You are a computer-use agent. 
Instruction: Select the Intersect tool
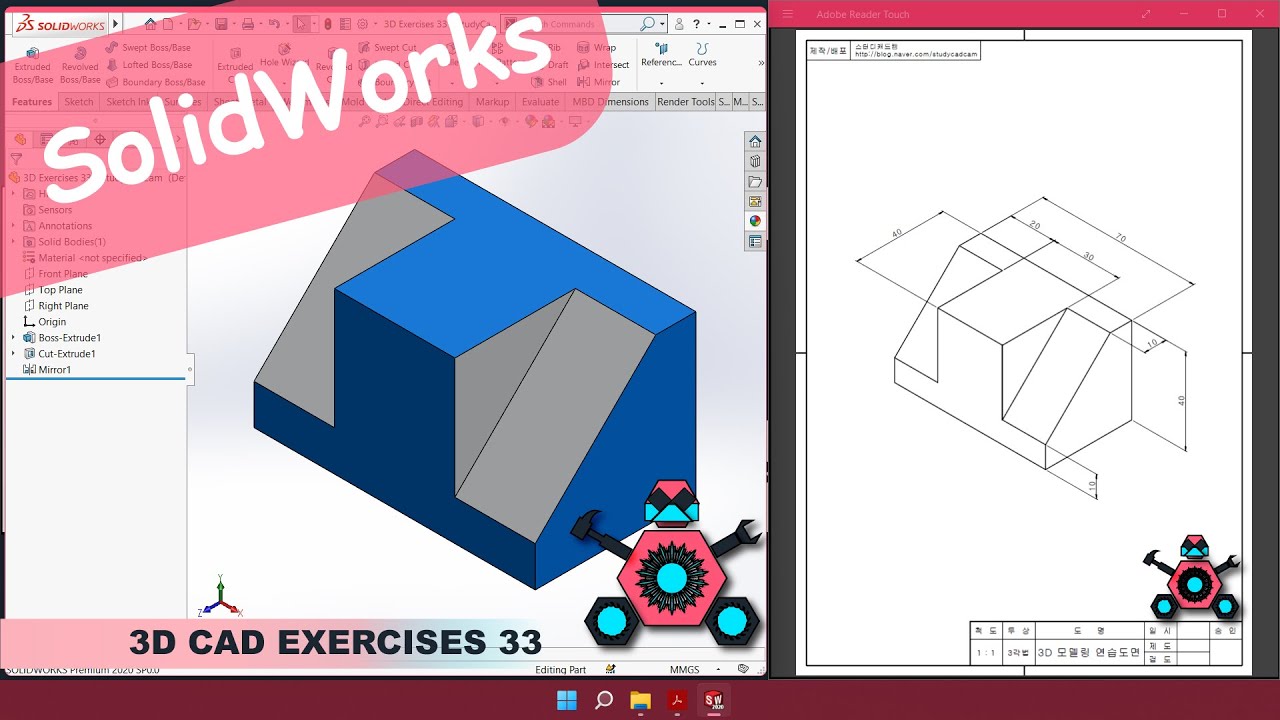point(604,65)
